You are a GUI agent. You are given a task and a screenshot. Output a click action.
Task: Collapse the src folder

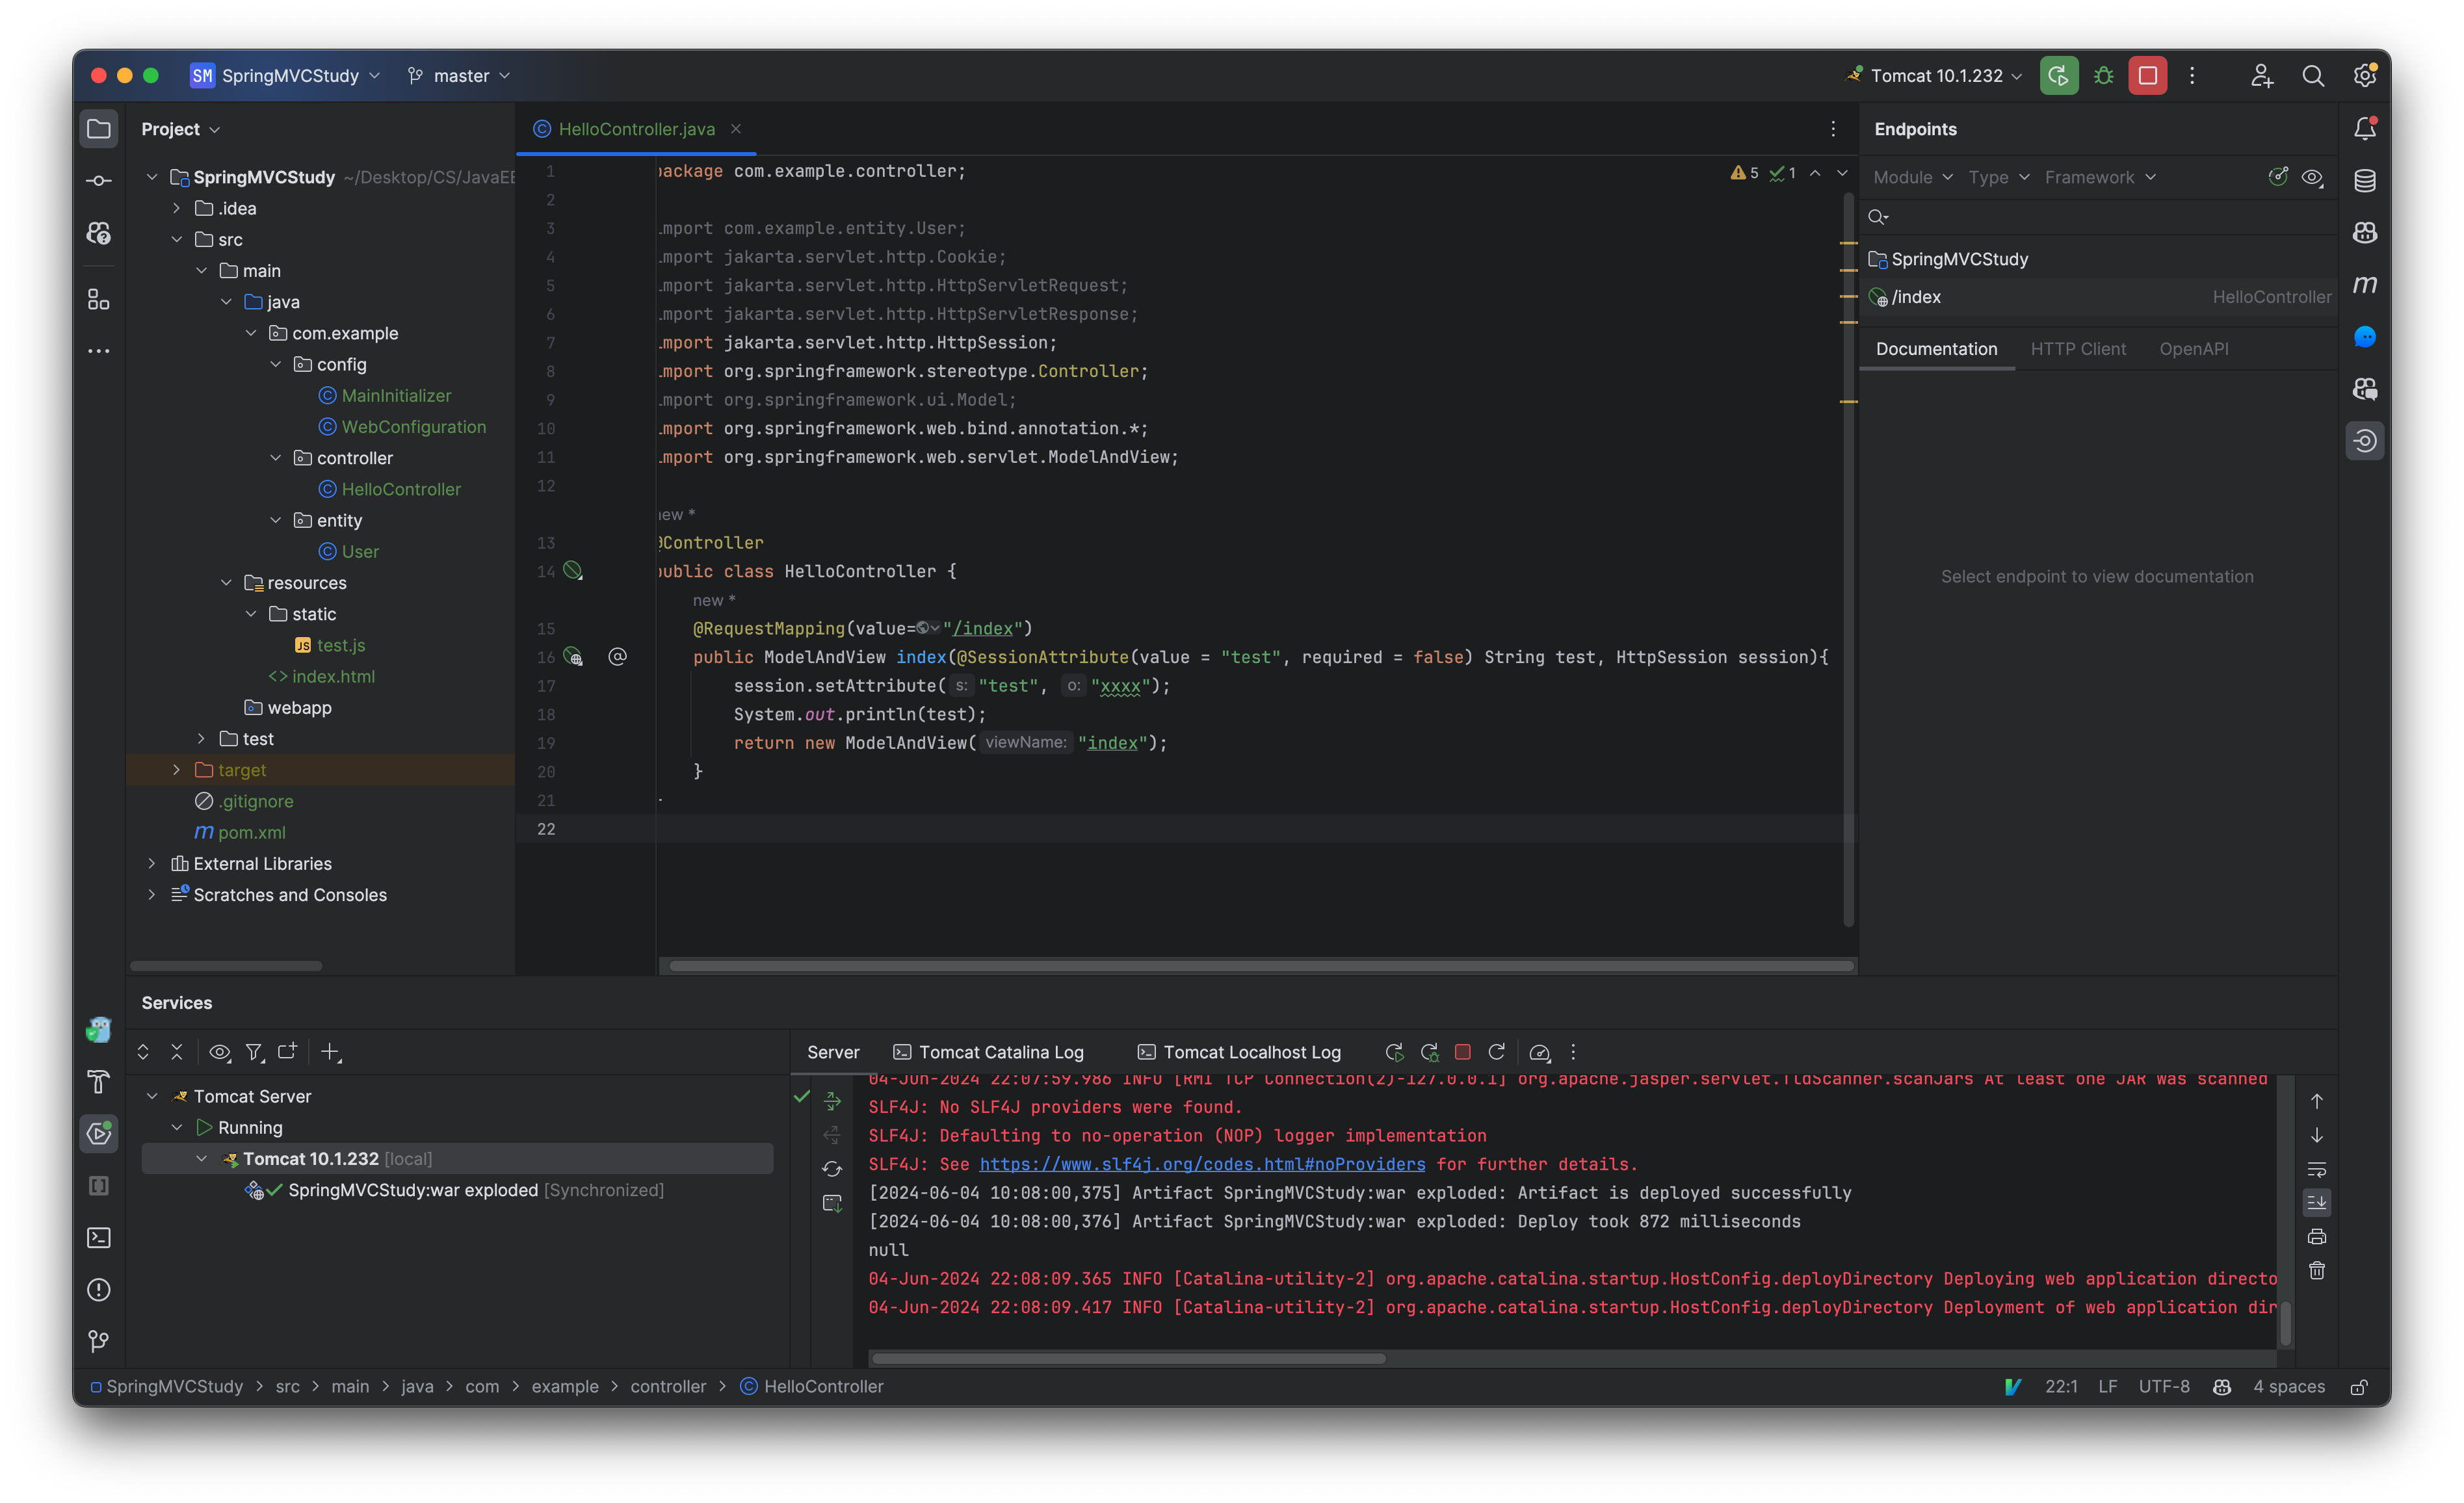pyautogui.click(x=177, y=239)
